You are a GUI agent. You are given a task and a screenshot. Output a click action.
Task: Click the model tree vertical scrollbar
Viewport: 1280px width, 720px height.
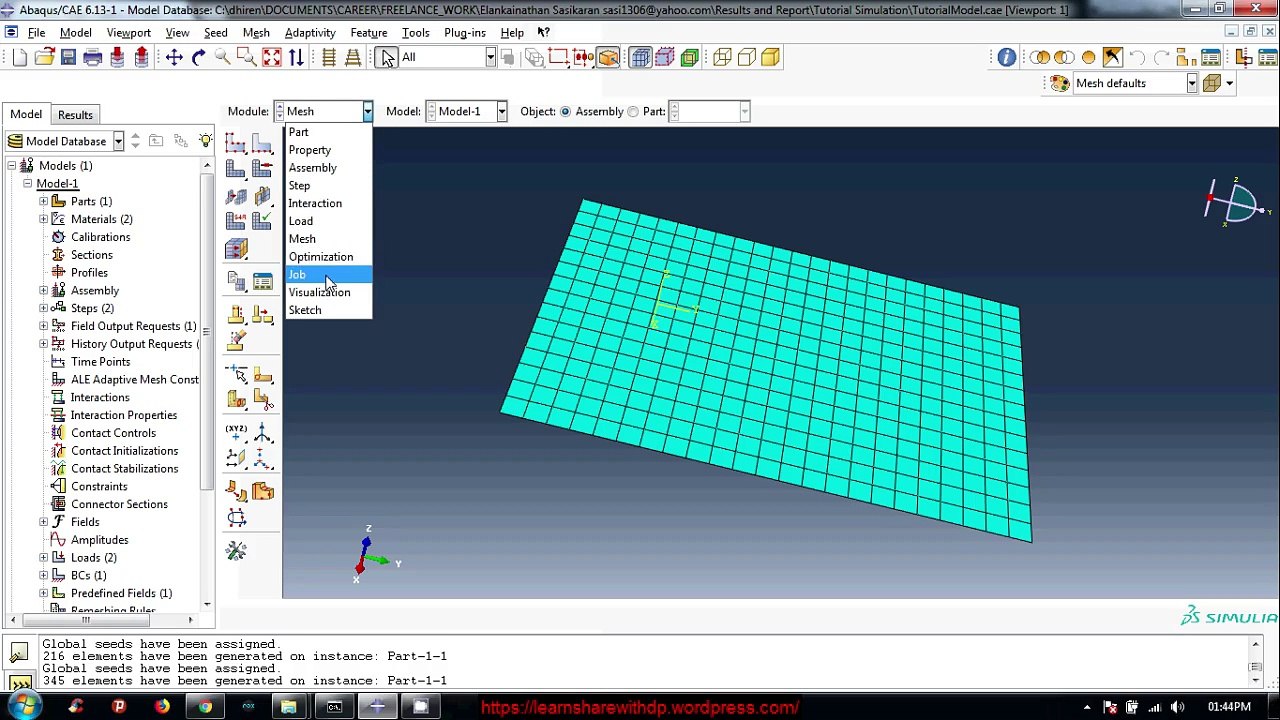tap(207, 330)
